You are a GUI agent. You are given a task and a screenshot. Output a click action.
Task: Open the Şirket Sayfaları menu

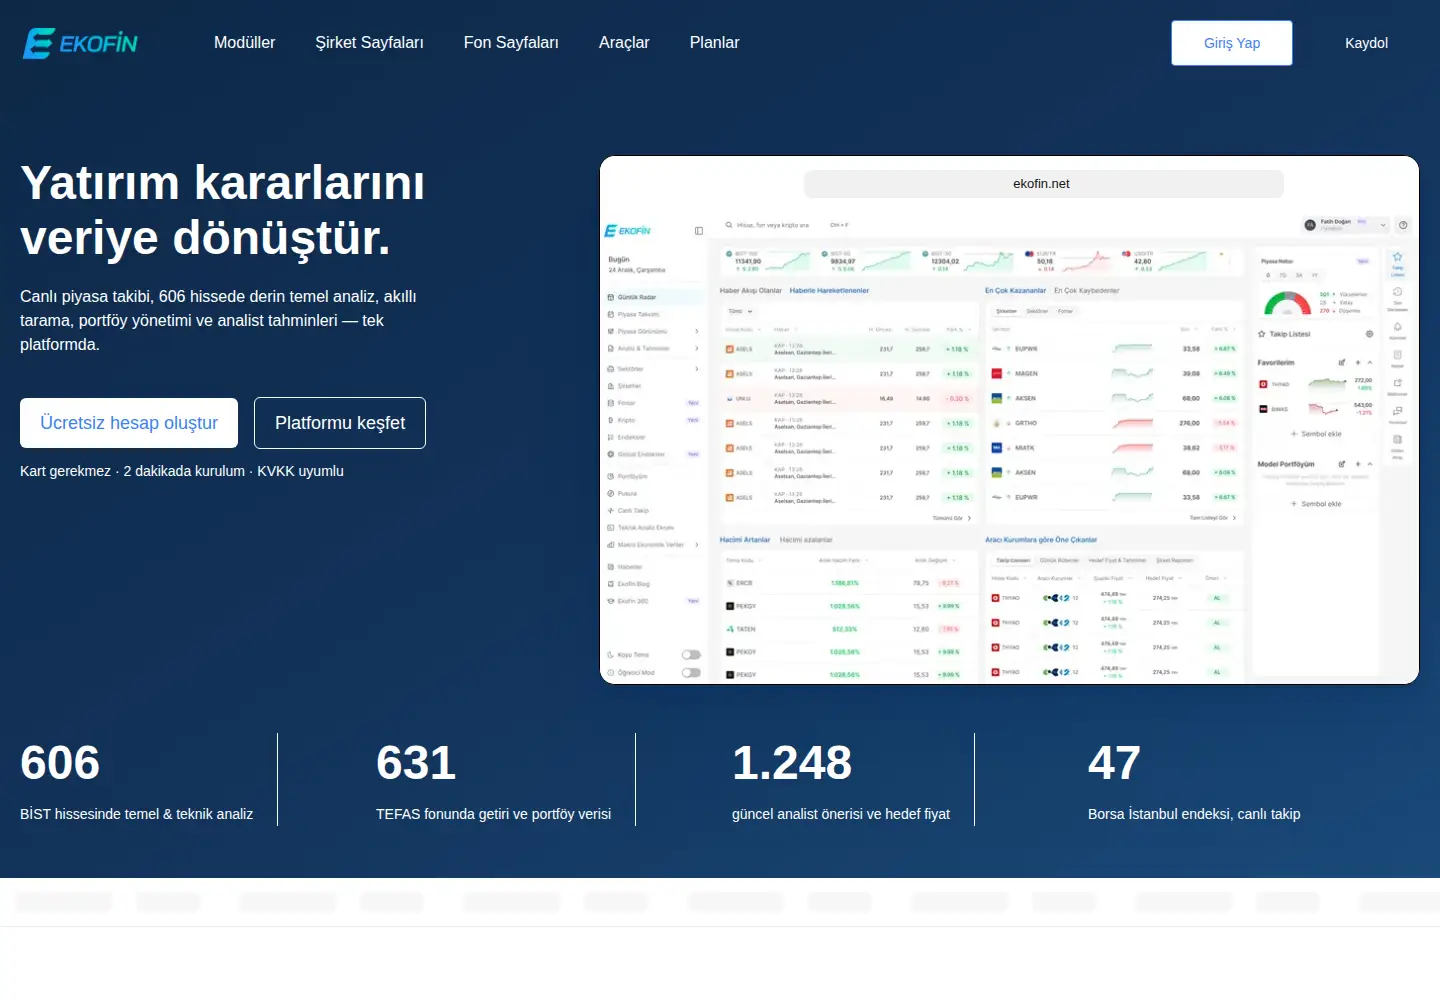pyautogui.click(x=369, y=43)
